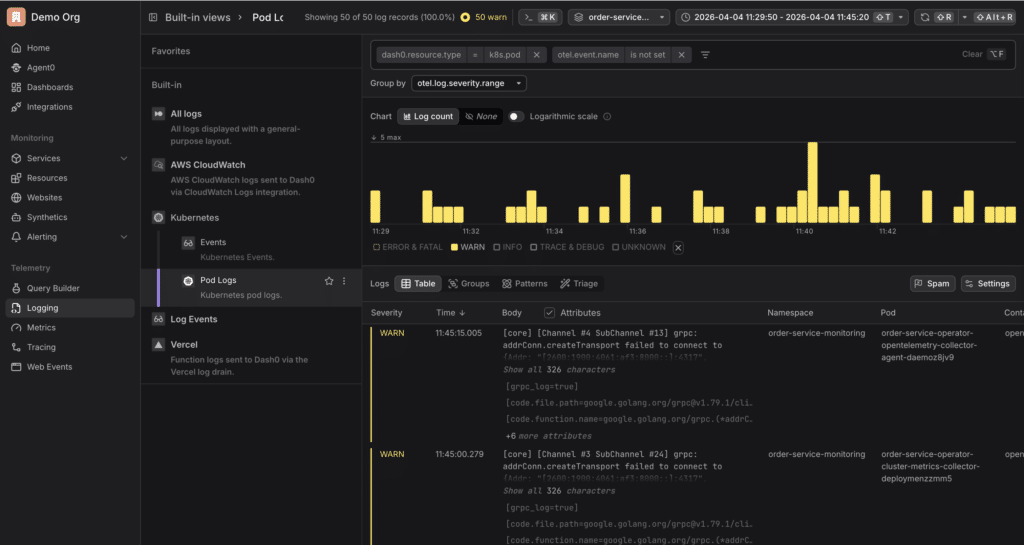Open the order-service dataset dropdown

coord(619,17)
